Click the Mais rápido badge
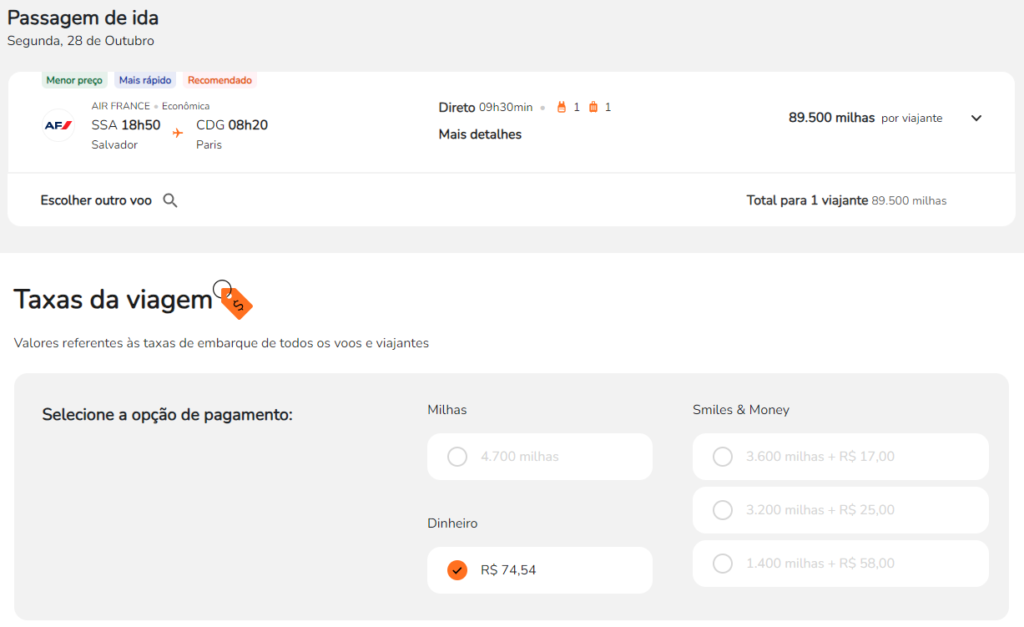1024x627 pixels. (145, 80)
